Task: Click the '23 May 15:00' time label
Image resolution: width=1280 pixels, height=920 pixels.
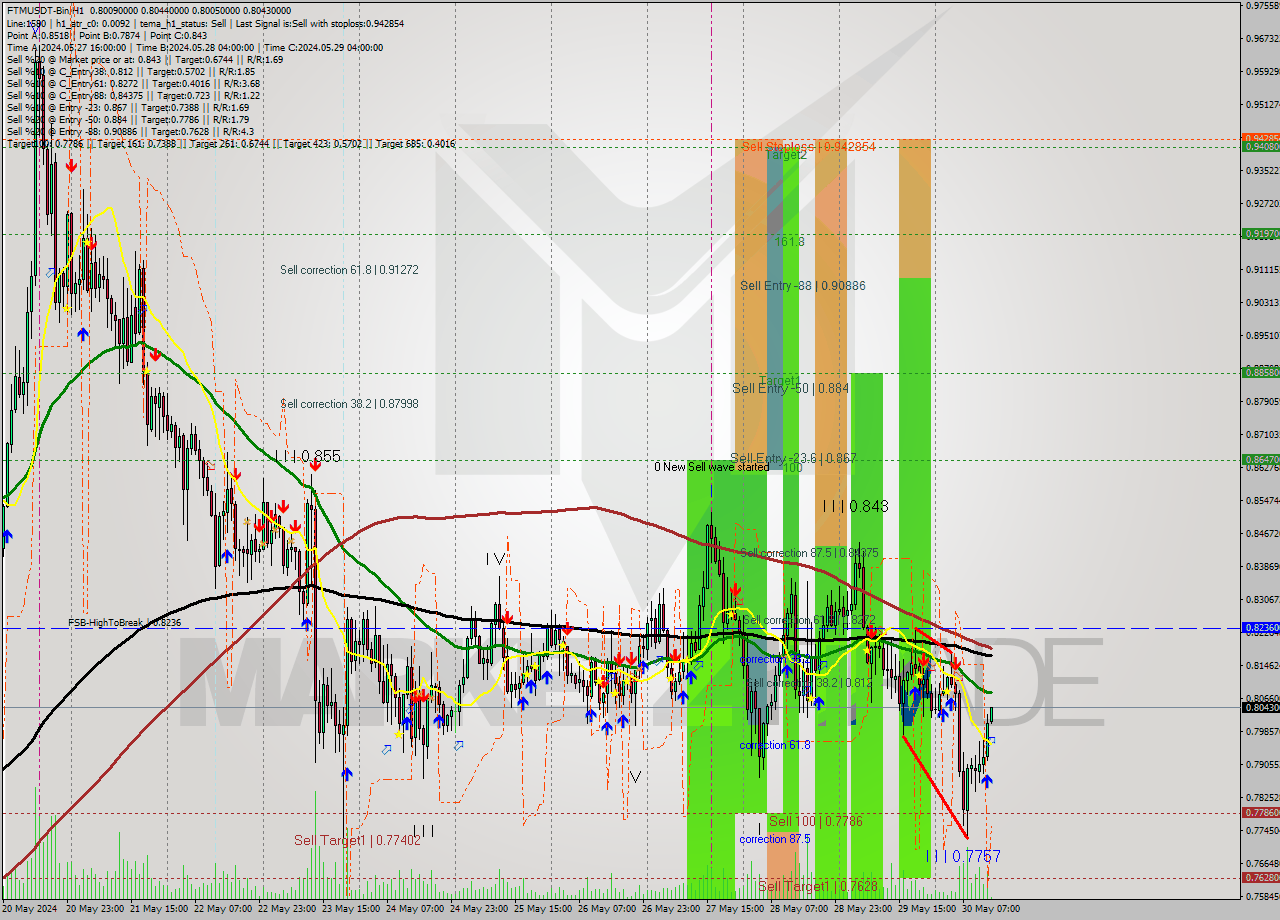Action: click(351, 909)
